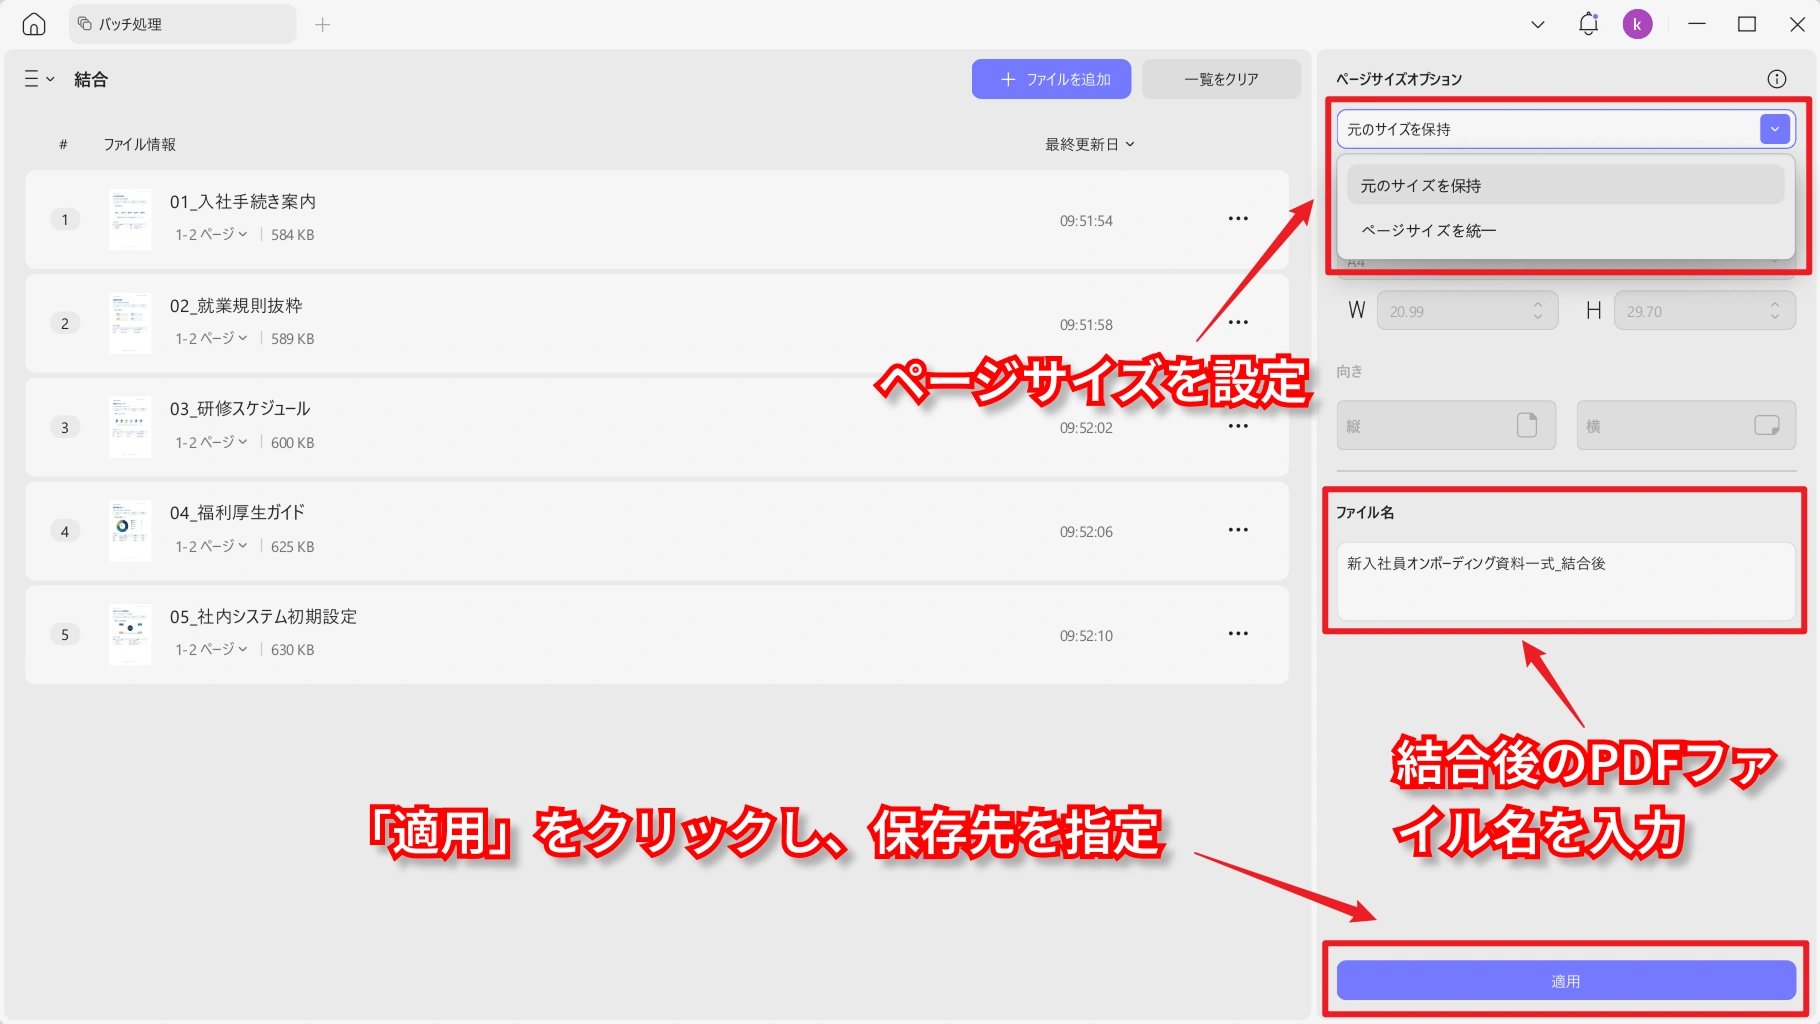Viewport: 1820px width, 1024px height.
Task: Select file name 01_入社手続き案内
Action: pyautogui.click(x=243, y=202)
